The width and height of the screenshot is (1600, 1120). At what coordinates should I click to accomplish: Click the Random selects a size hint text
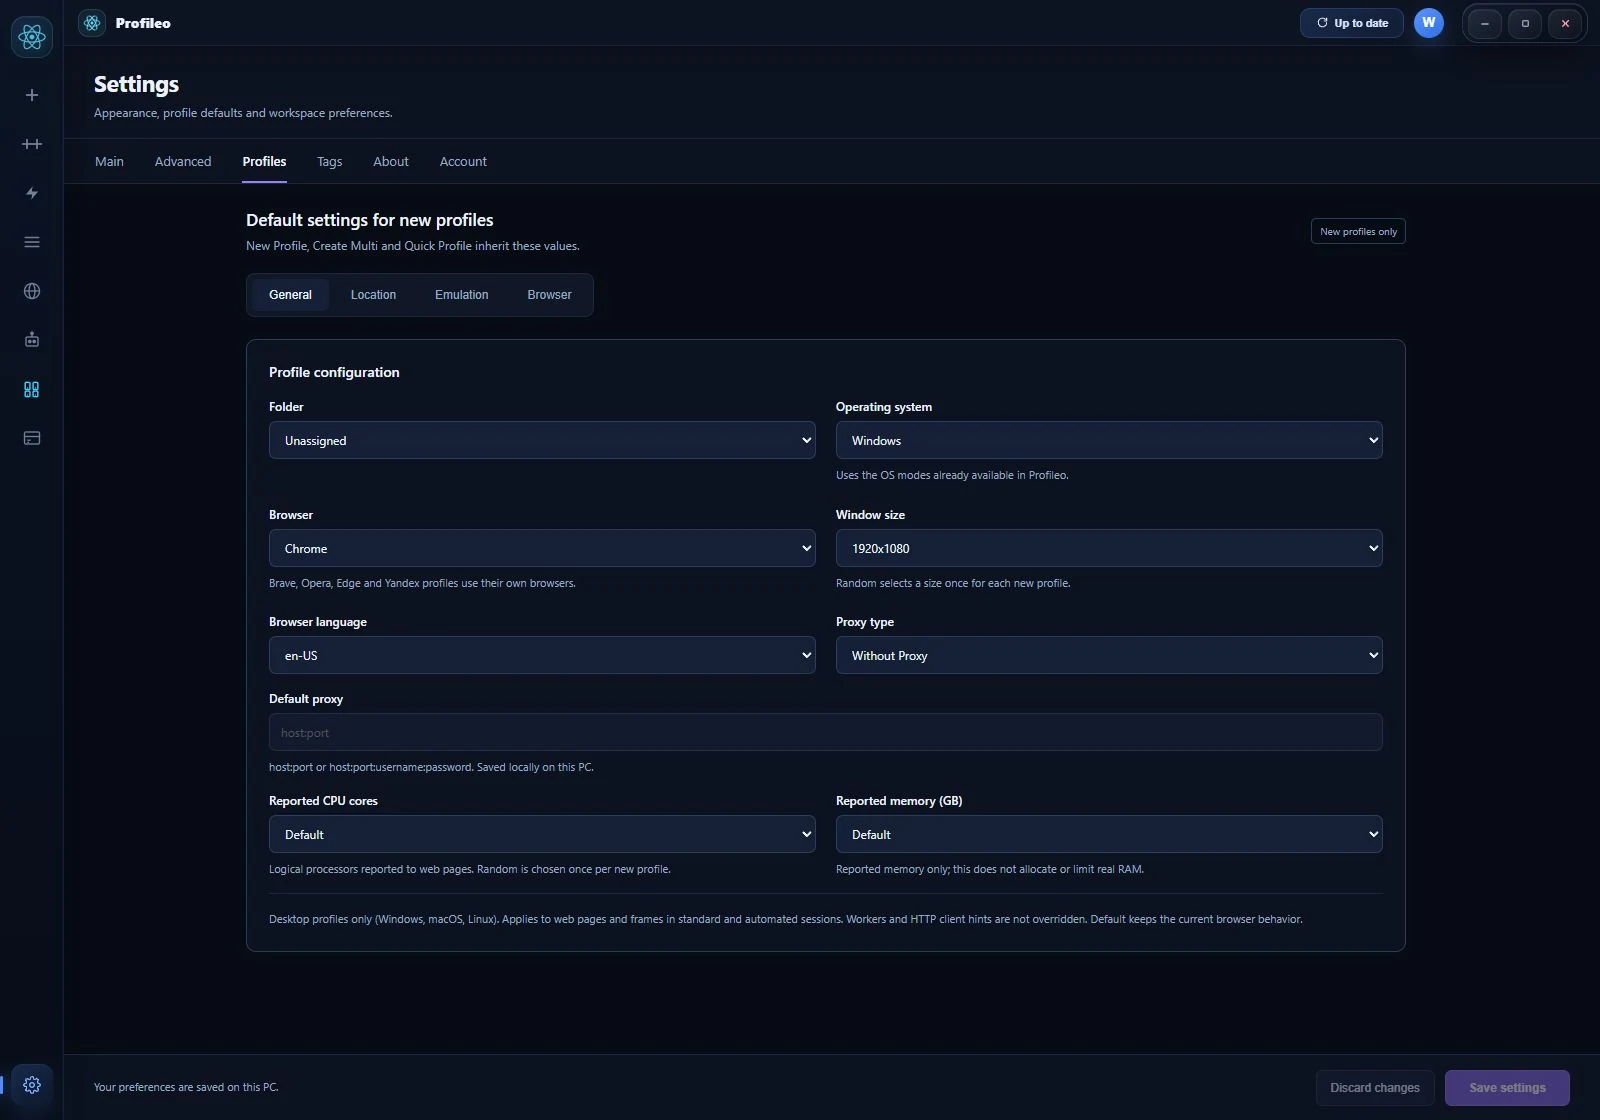click(953, 583)
